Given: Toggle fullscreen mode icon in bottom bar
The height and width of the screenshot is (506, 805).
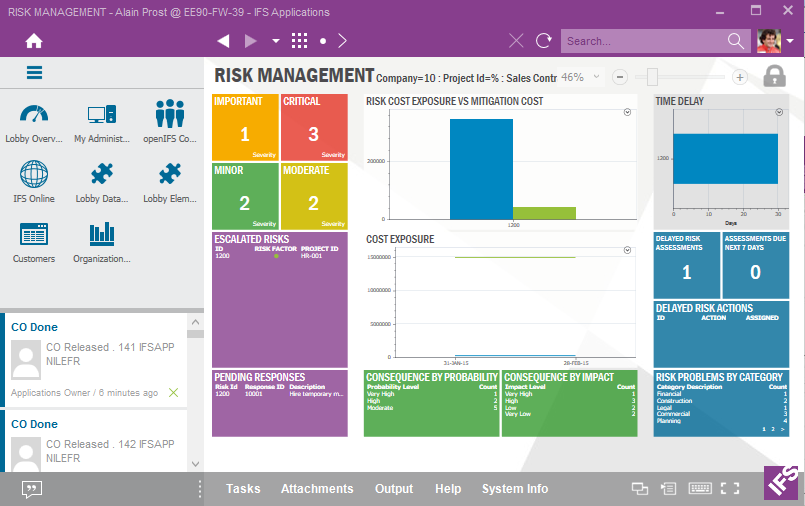Looking at the screenshot, I should point(730,489).
